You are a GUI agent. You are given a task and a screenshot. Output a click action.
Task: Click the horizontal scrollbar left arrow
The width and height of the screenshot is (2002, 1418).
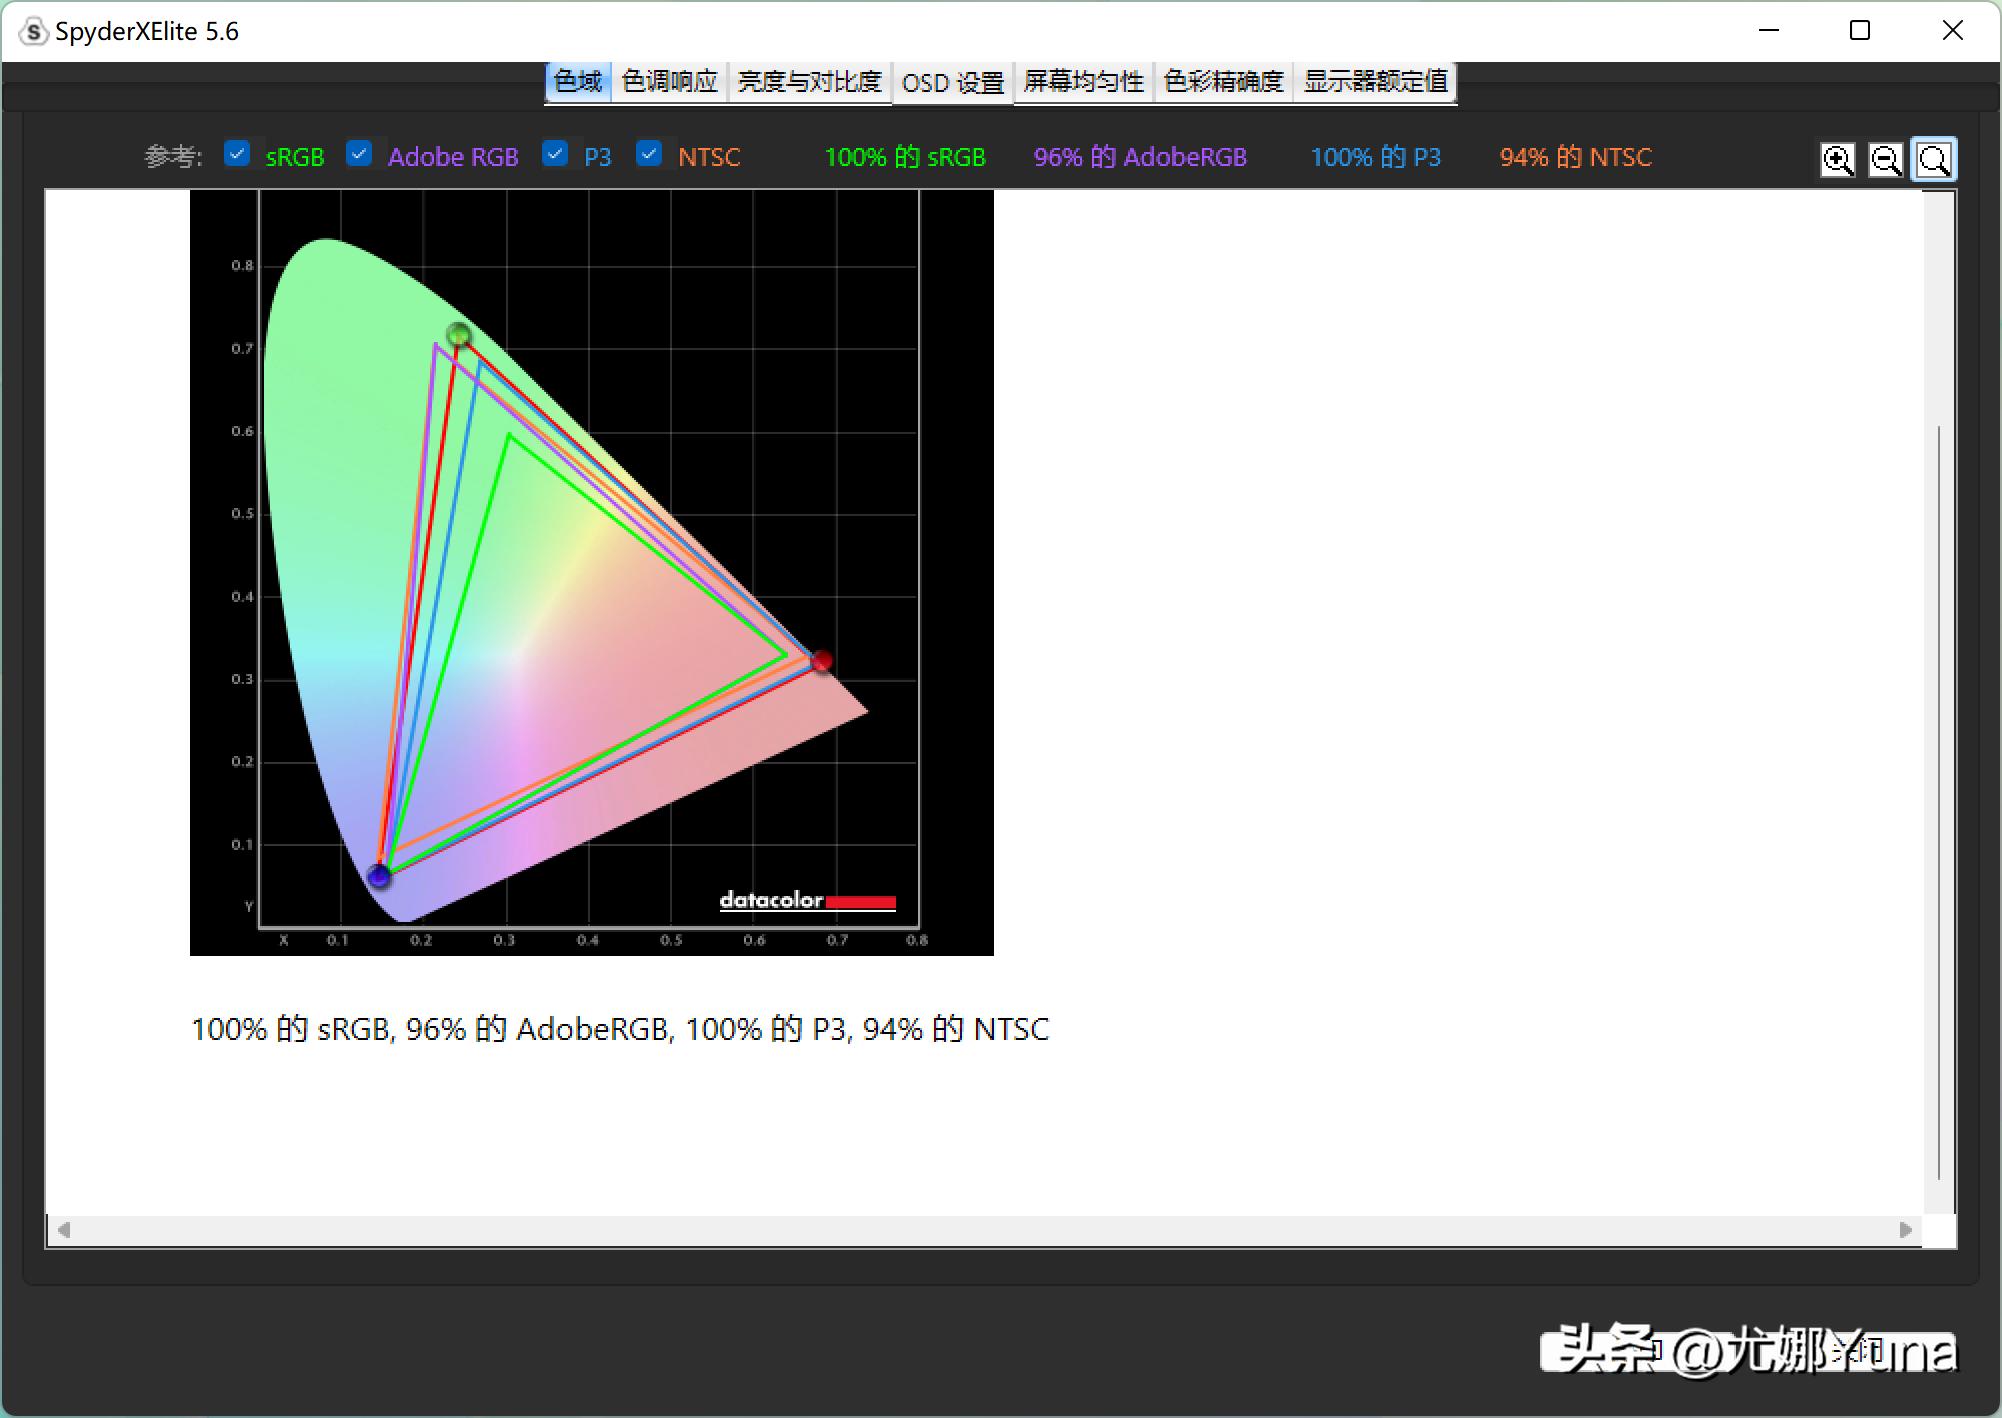pyautogui.click(x=64, y=1230)
